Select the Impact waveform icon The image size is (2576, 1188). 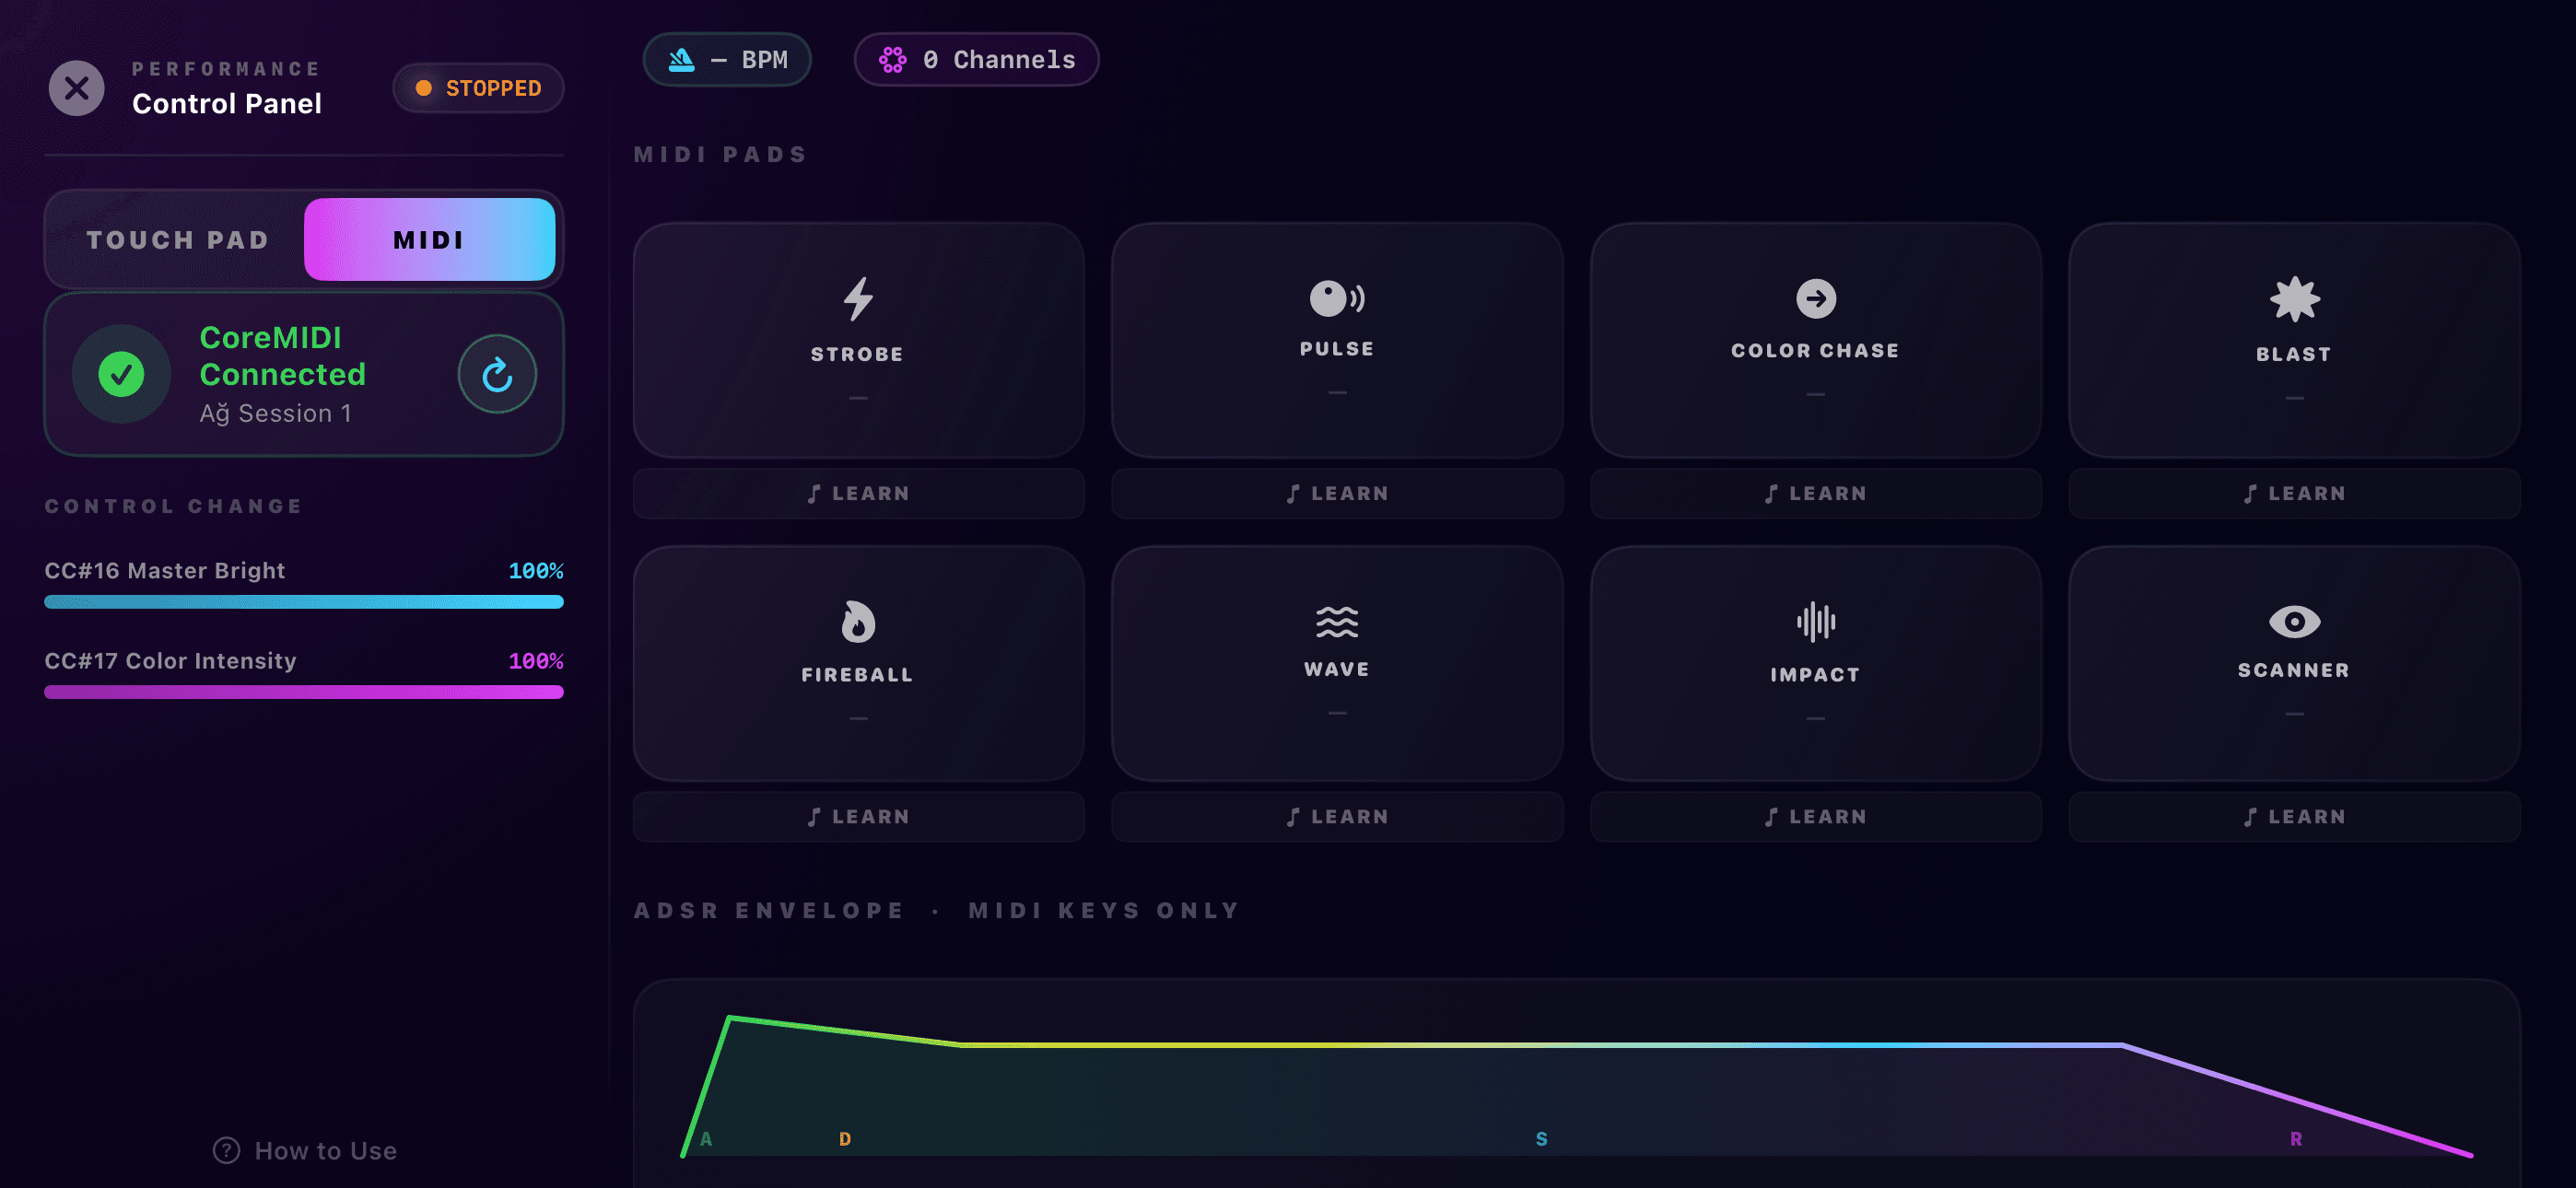click(1816, 620)
